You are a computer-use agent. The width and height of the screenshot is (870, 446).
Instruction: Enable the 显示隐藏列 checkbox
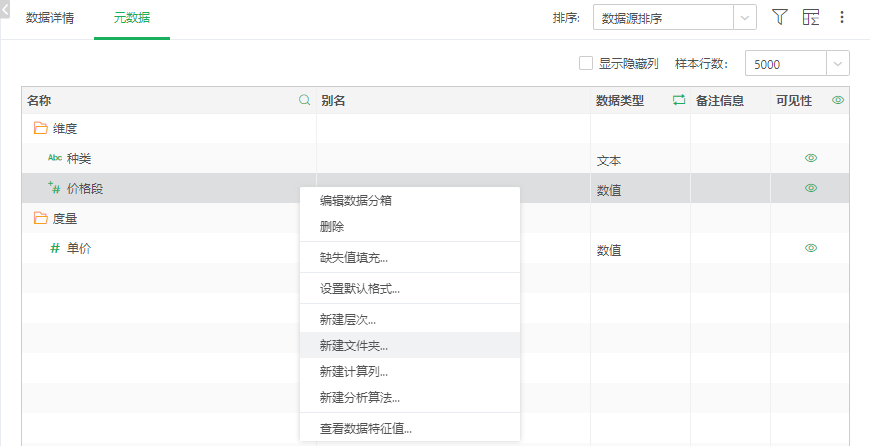click(x=586, y=63)
